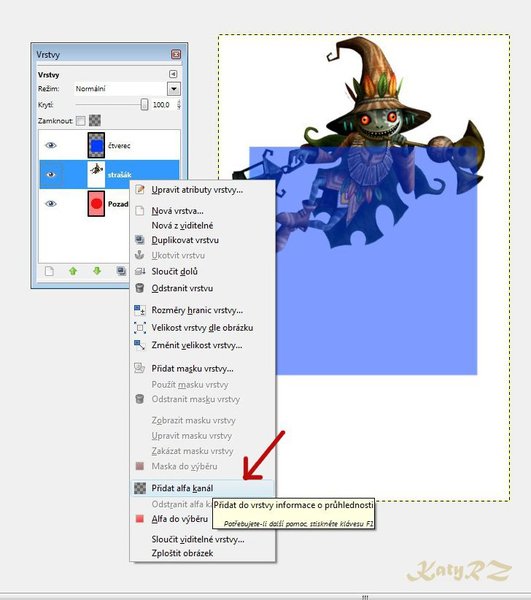Screen dimensions: 531x600
Task: Click the add layer mask icon
Action: pyautogui.click(x=140, y=368)
